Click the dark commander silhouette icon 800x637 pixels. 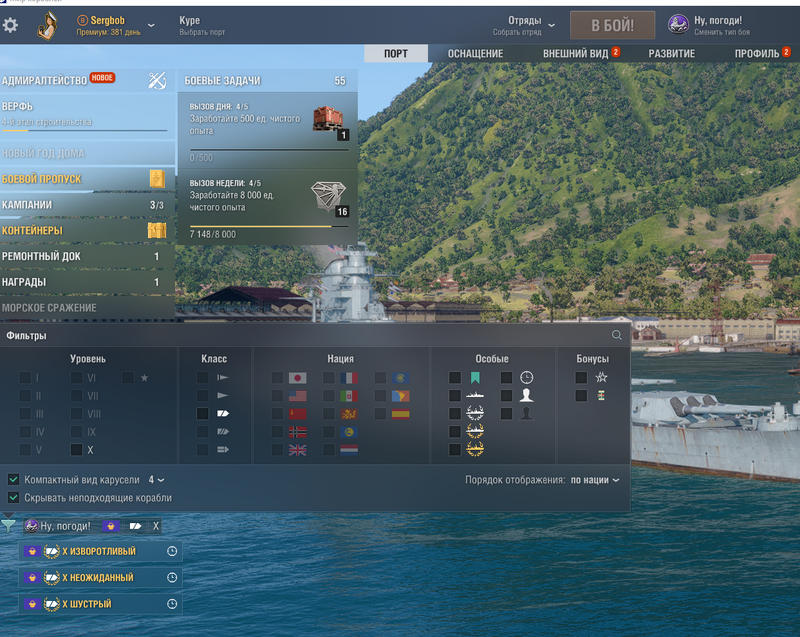coord(527,413)
